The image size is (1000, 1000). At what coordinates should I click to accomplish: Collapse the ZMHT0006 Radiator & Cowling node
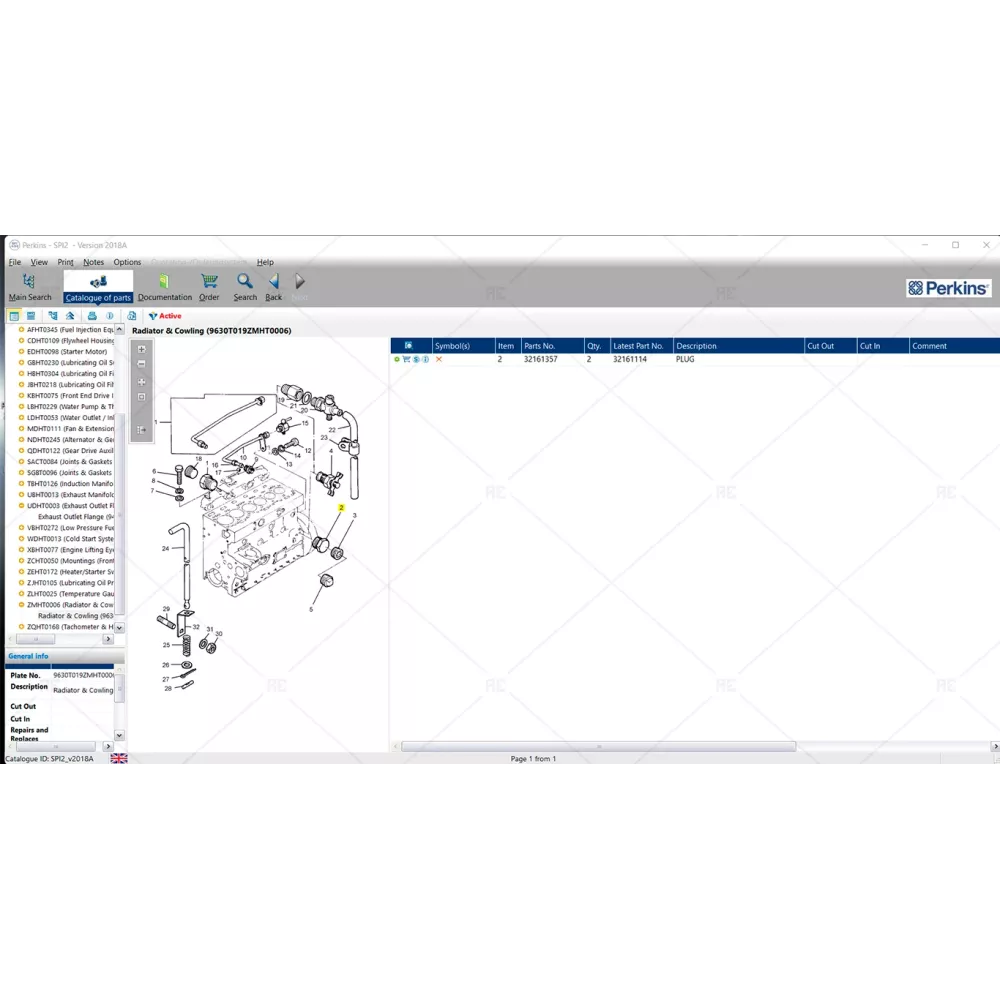tap(21, 605)
